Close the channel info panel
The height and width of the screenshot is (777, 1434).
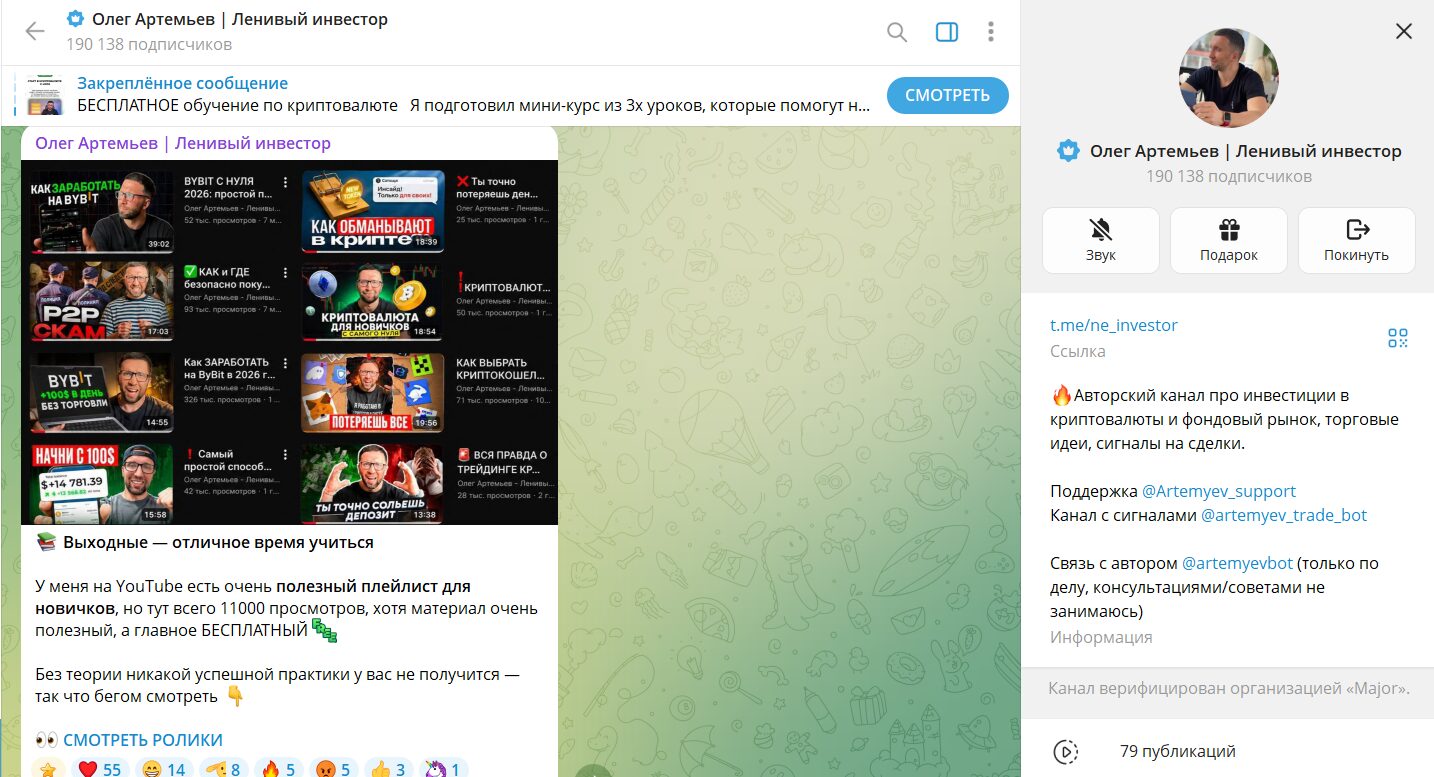tap(1403, 32)
